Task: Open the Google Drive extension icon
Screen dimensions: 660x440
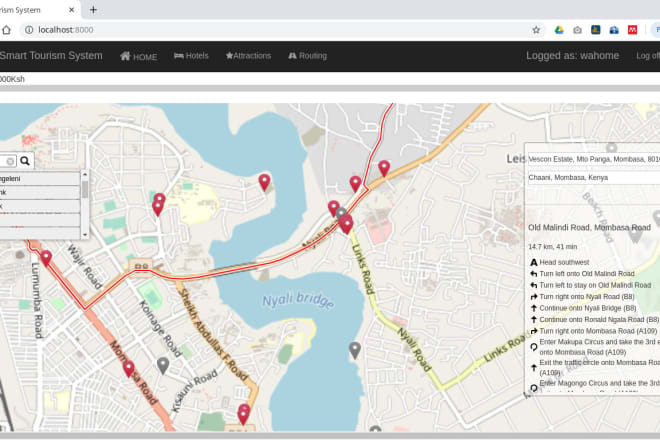Action: click(x=559, y=30)
